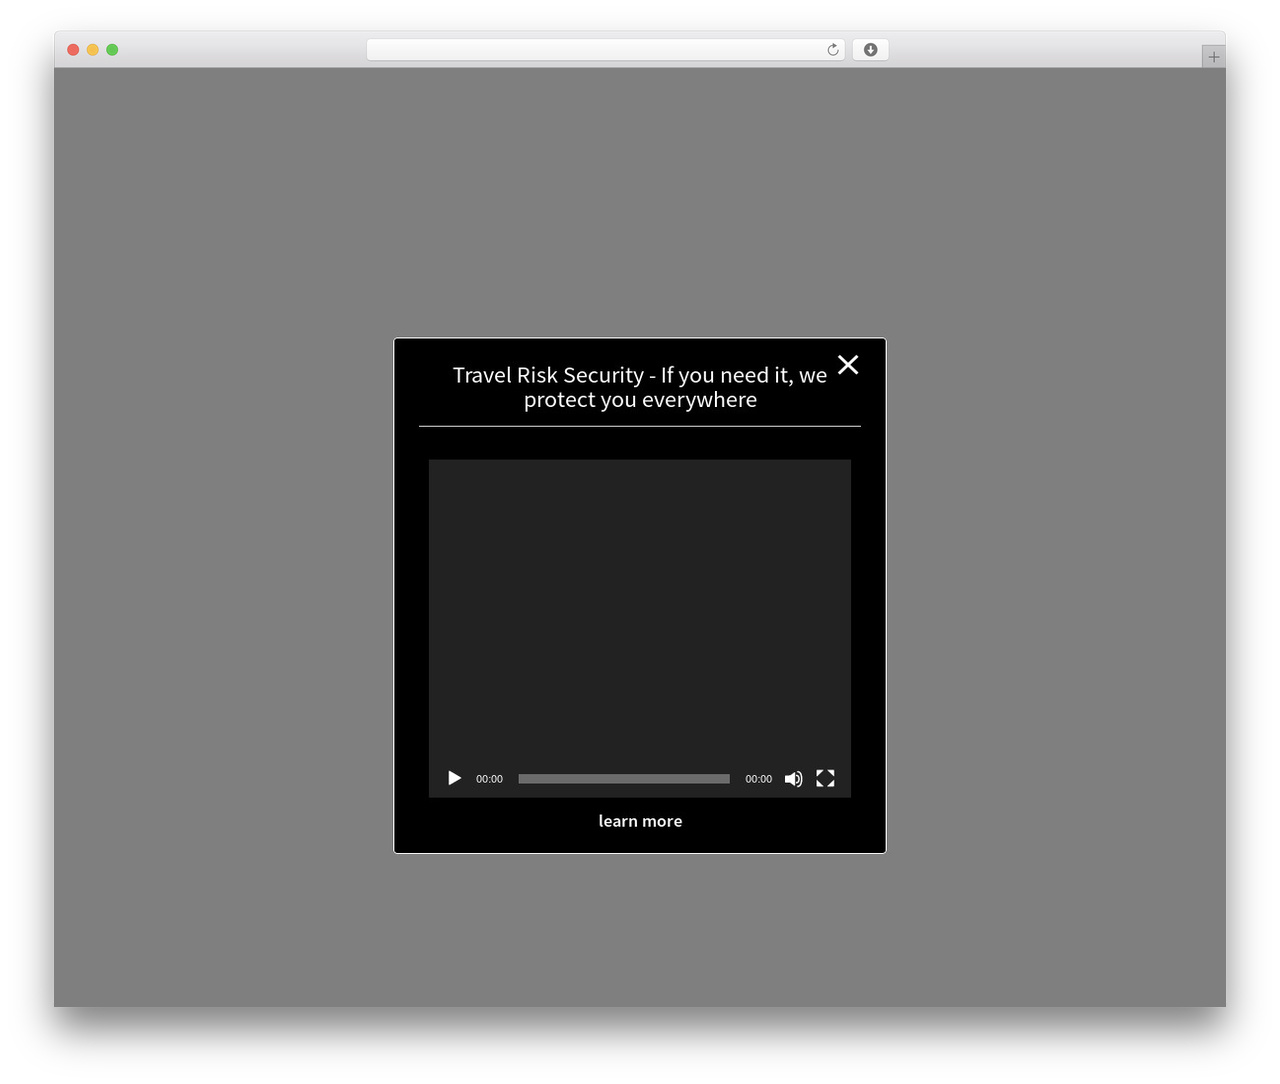The image size is (1280, 1084).
Task: Reload the page in browser
Action: click(x=833, y=50)
